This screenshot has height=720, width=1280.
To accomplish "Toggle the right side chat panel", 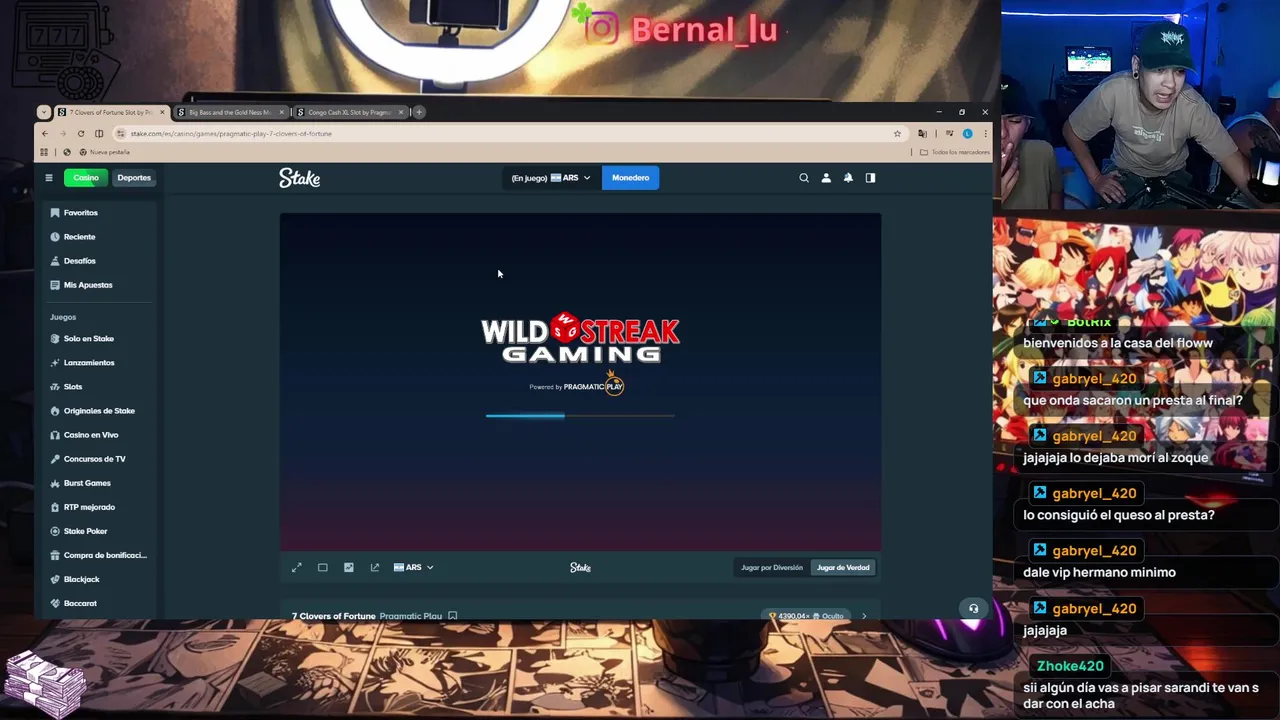I will pyautogui.click(x=870, y=178).
